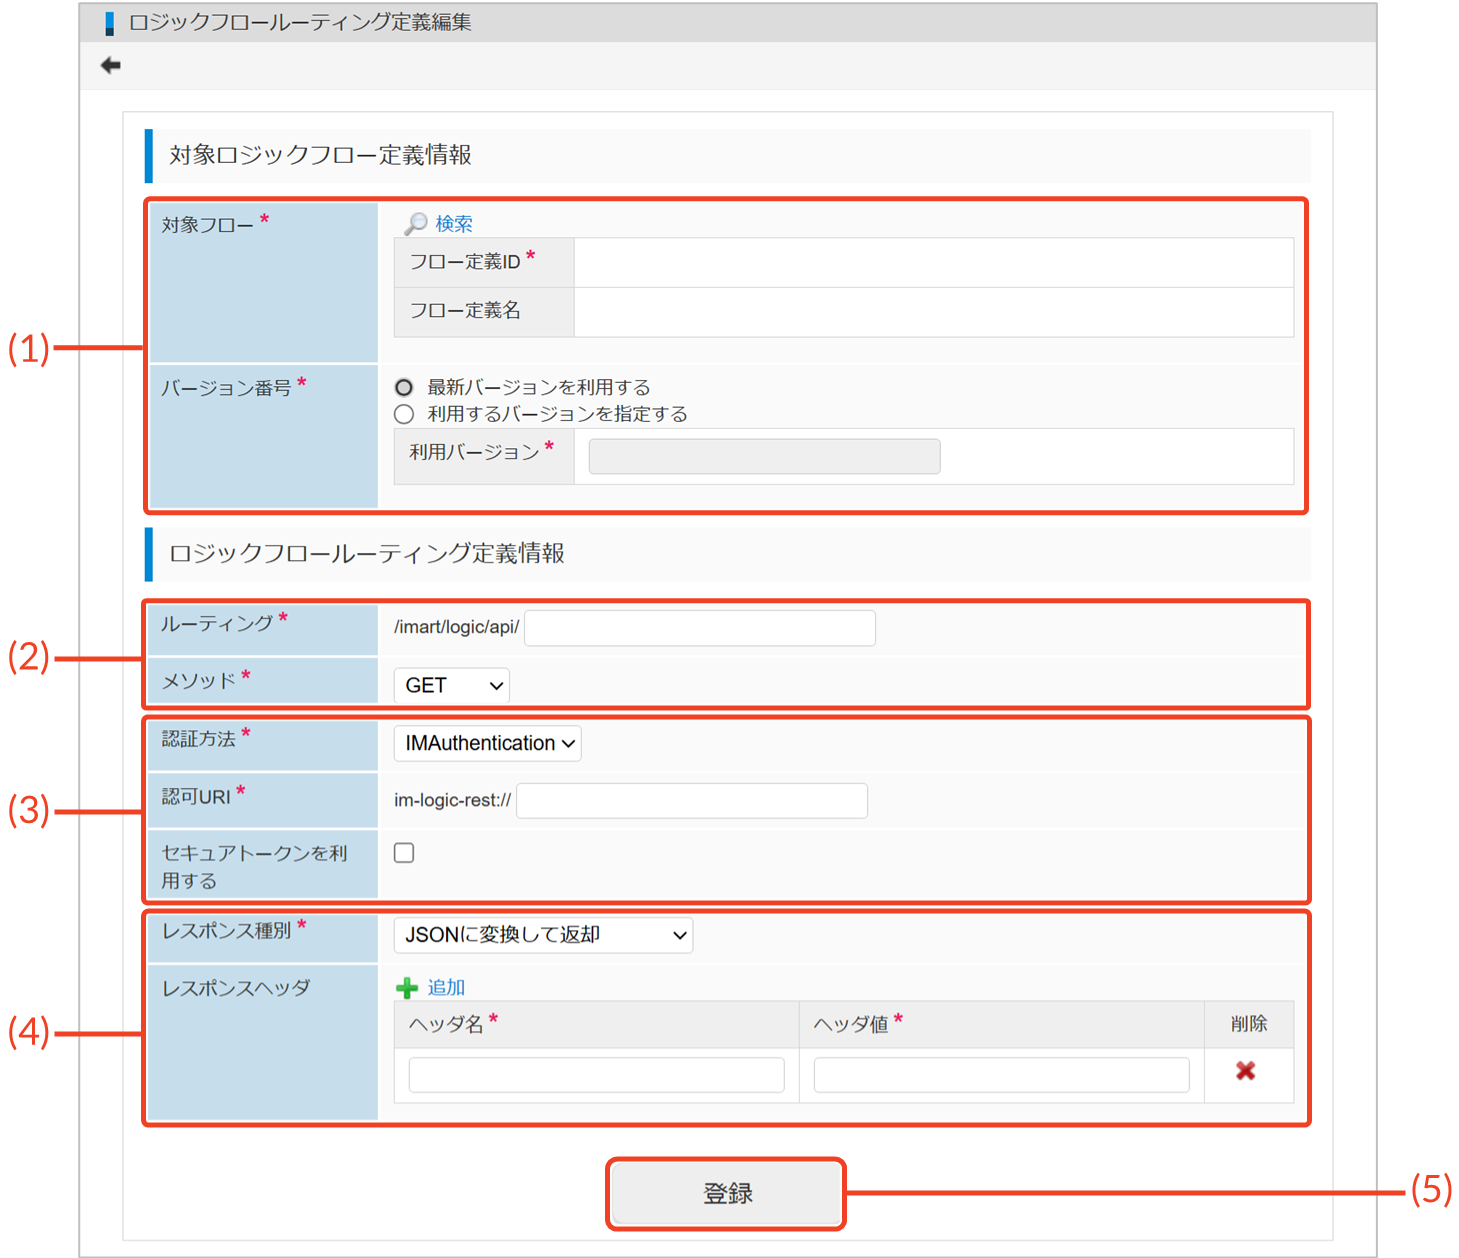Expand the IMAuthentication dropdown
The image size is (1459, 1258).
tap(488, 744)
